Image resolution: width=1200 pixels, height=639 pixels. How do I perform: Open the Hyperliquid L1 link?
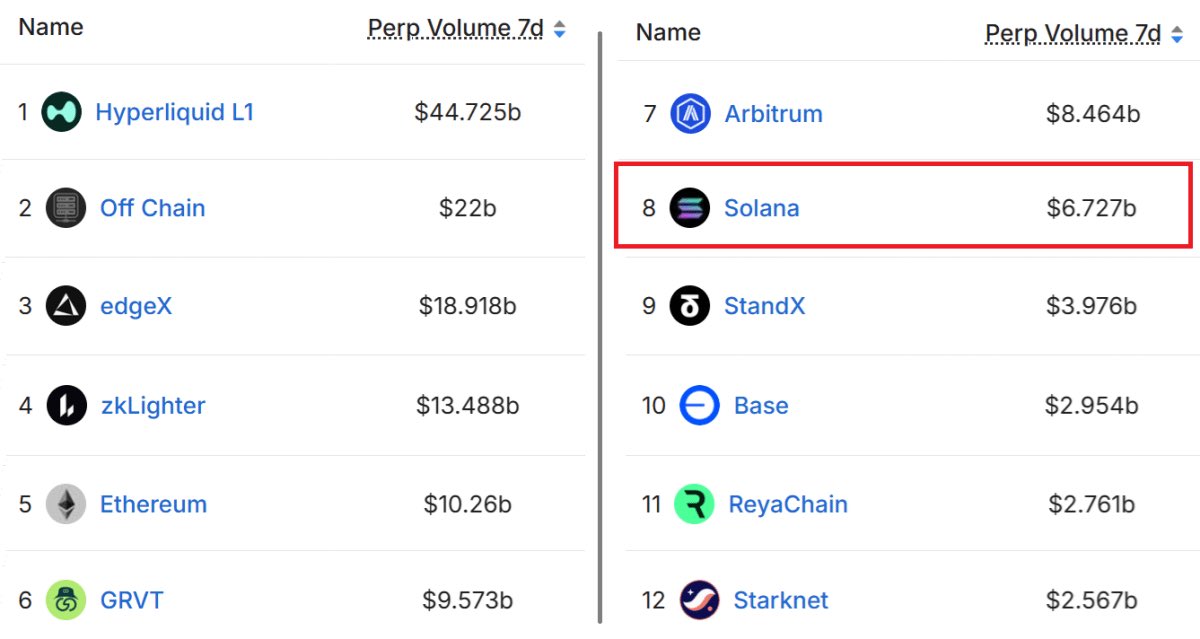pyautogui.click(x=174, y=112)
